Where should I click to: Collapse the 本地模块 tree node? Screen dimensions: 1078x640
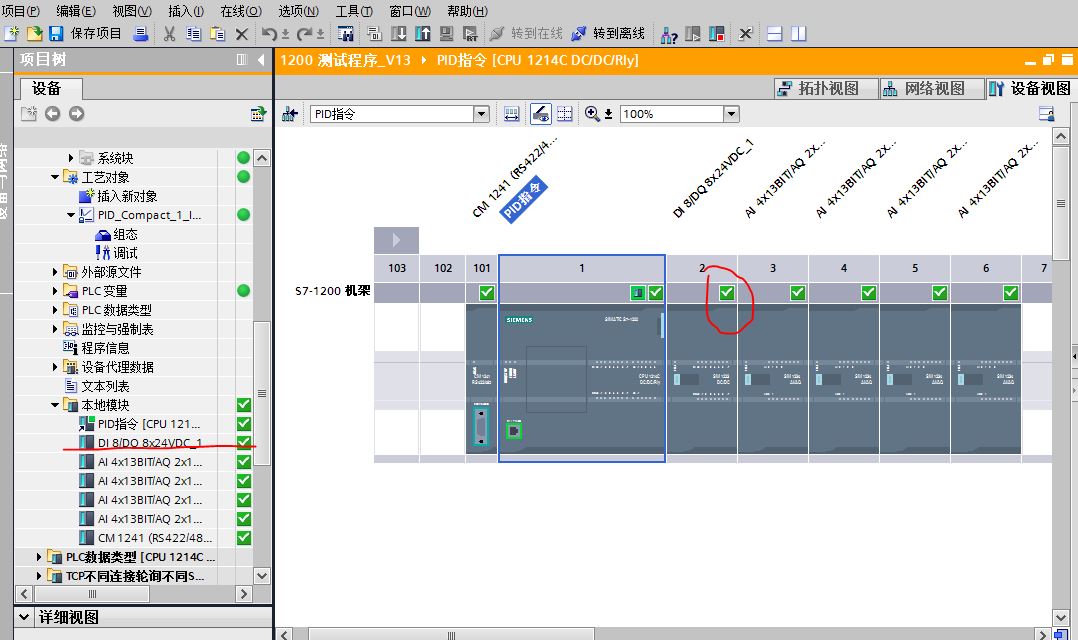click(55, 405)
